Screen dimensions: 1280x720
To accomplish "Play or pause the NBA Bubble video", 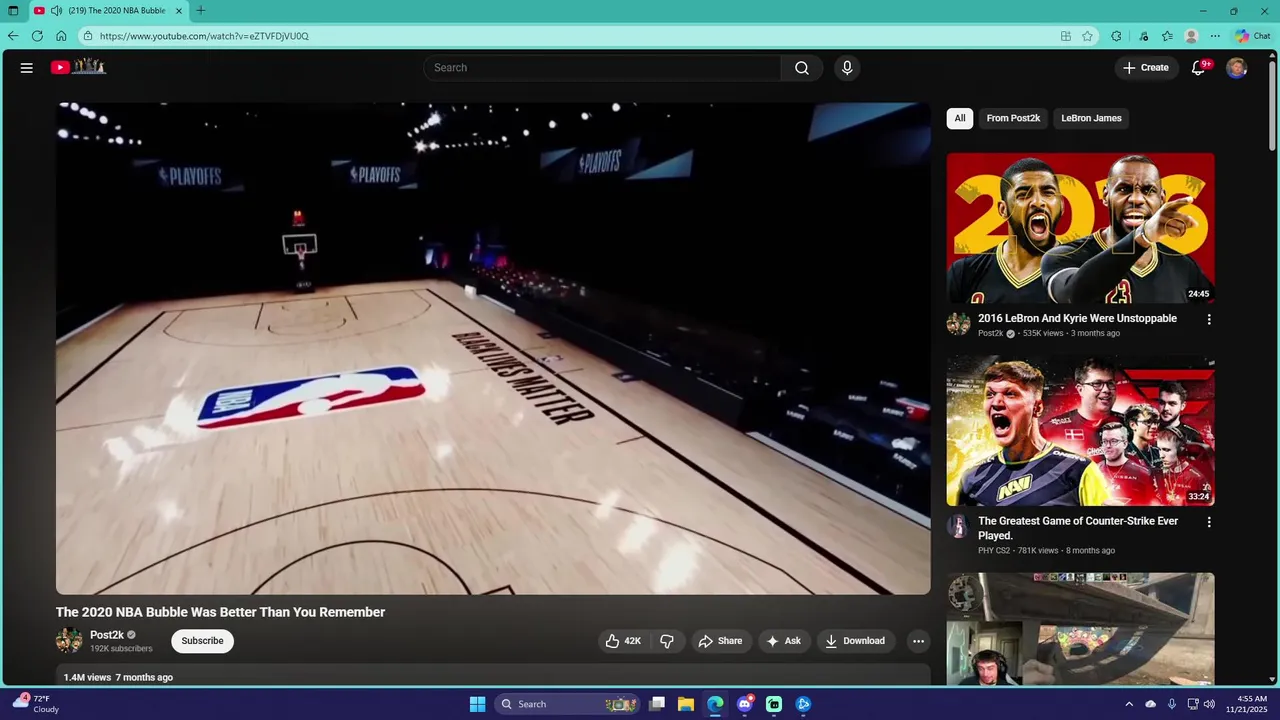I will (x=493, y=348).
